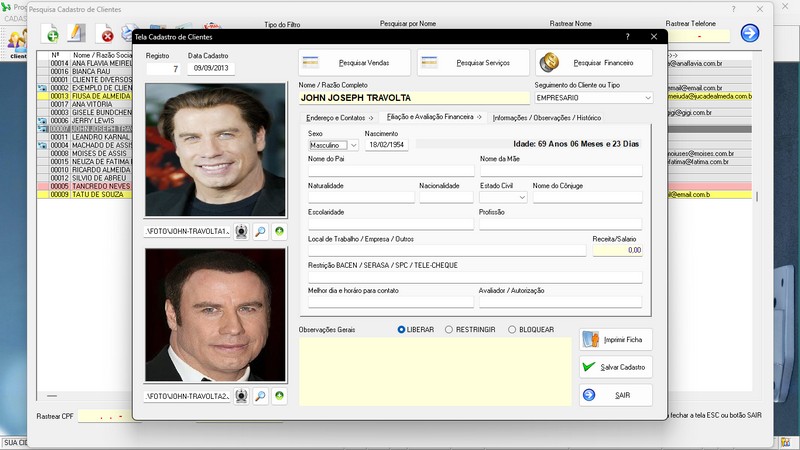
Task: Click webcam icon beside second photo path
Action: tap(241, 397)
